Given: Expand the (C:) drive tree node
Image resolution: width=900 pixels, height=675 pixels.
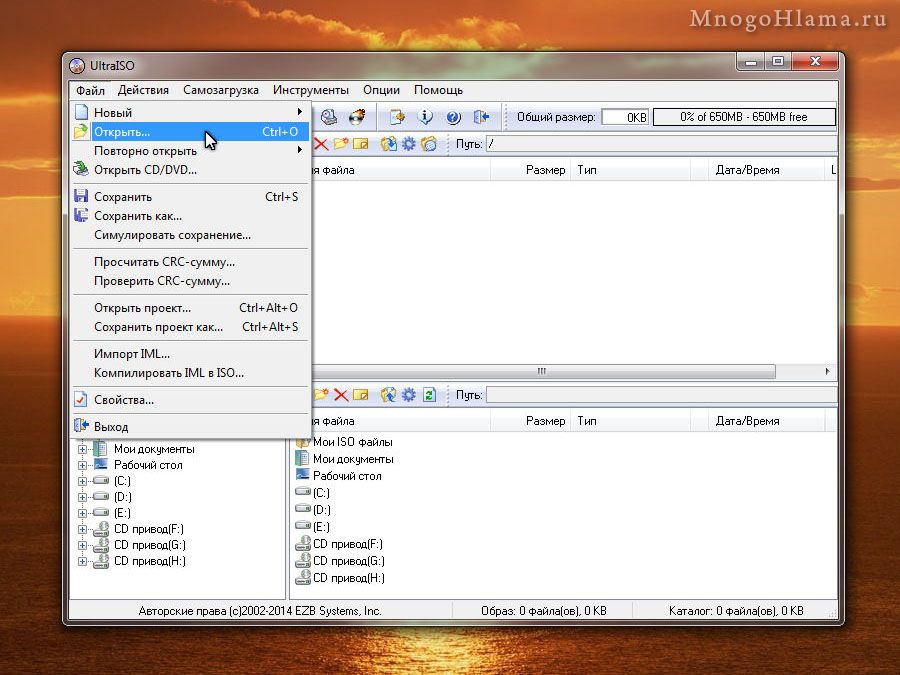Looking at the screenshot, I should [x=83, y=481].
